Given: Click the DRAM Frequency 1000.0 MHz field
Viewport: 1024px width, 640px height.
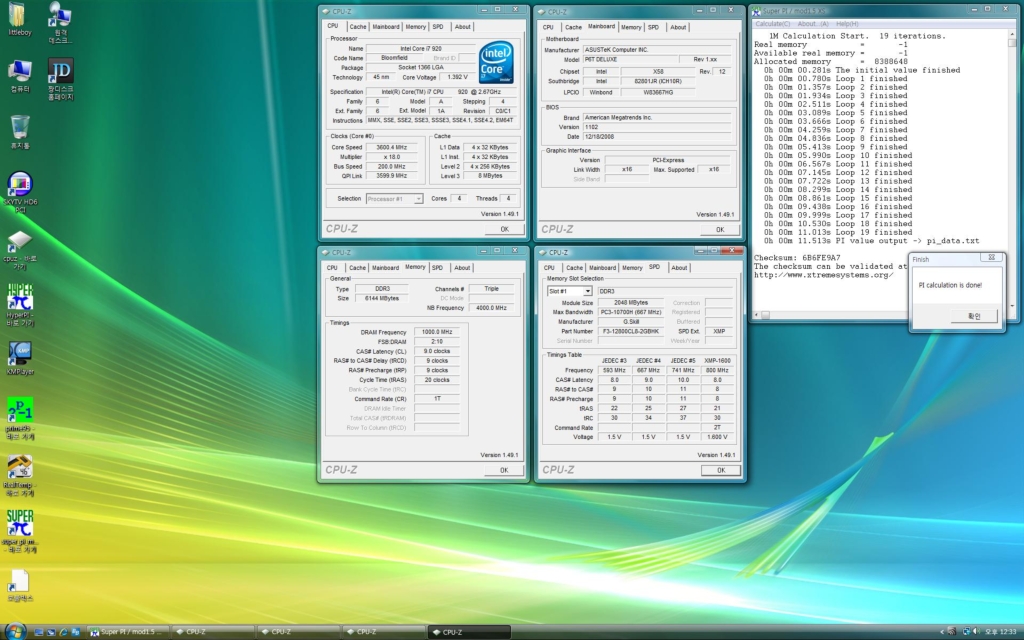Looking at the screenshot, I should (437, 332).
